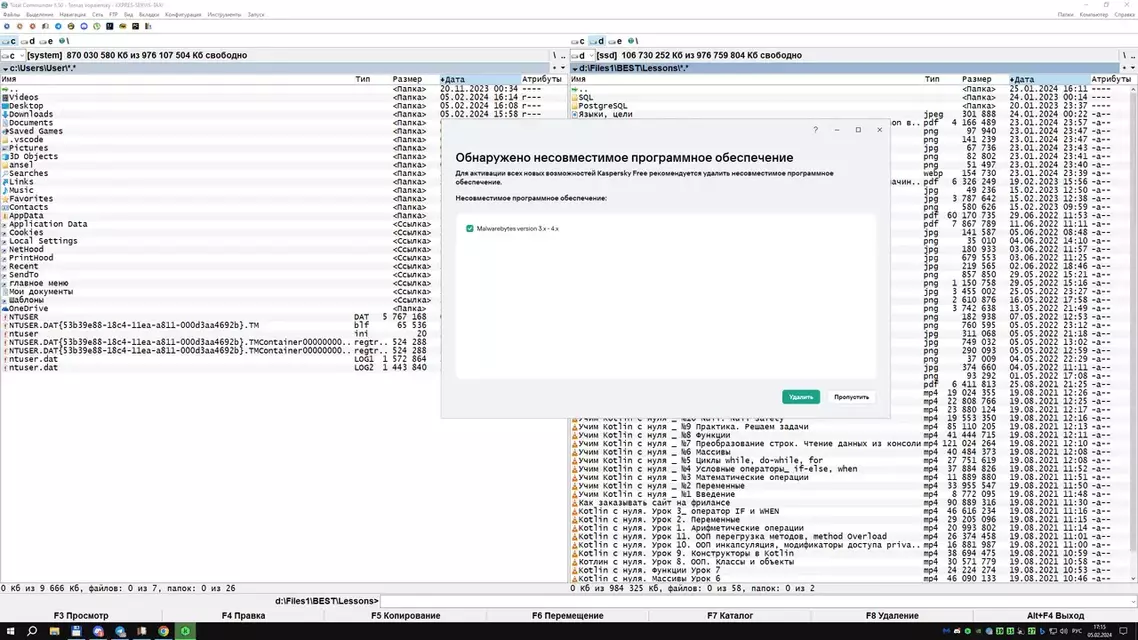Click Удалить button in Kaspersky dialog

(801, 397)
